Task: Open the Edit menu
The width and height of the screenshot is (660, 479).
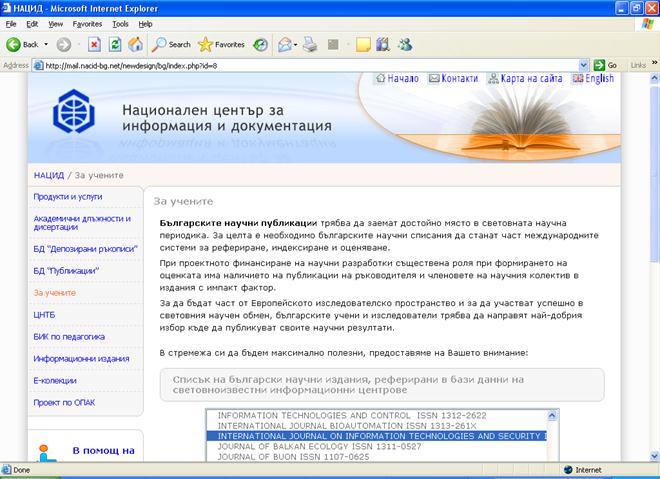Action: click(32, 24)
